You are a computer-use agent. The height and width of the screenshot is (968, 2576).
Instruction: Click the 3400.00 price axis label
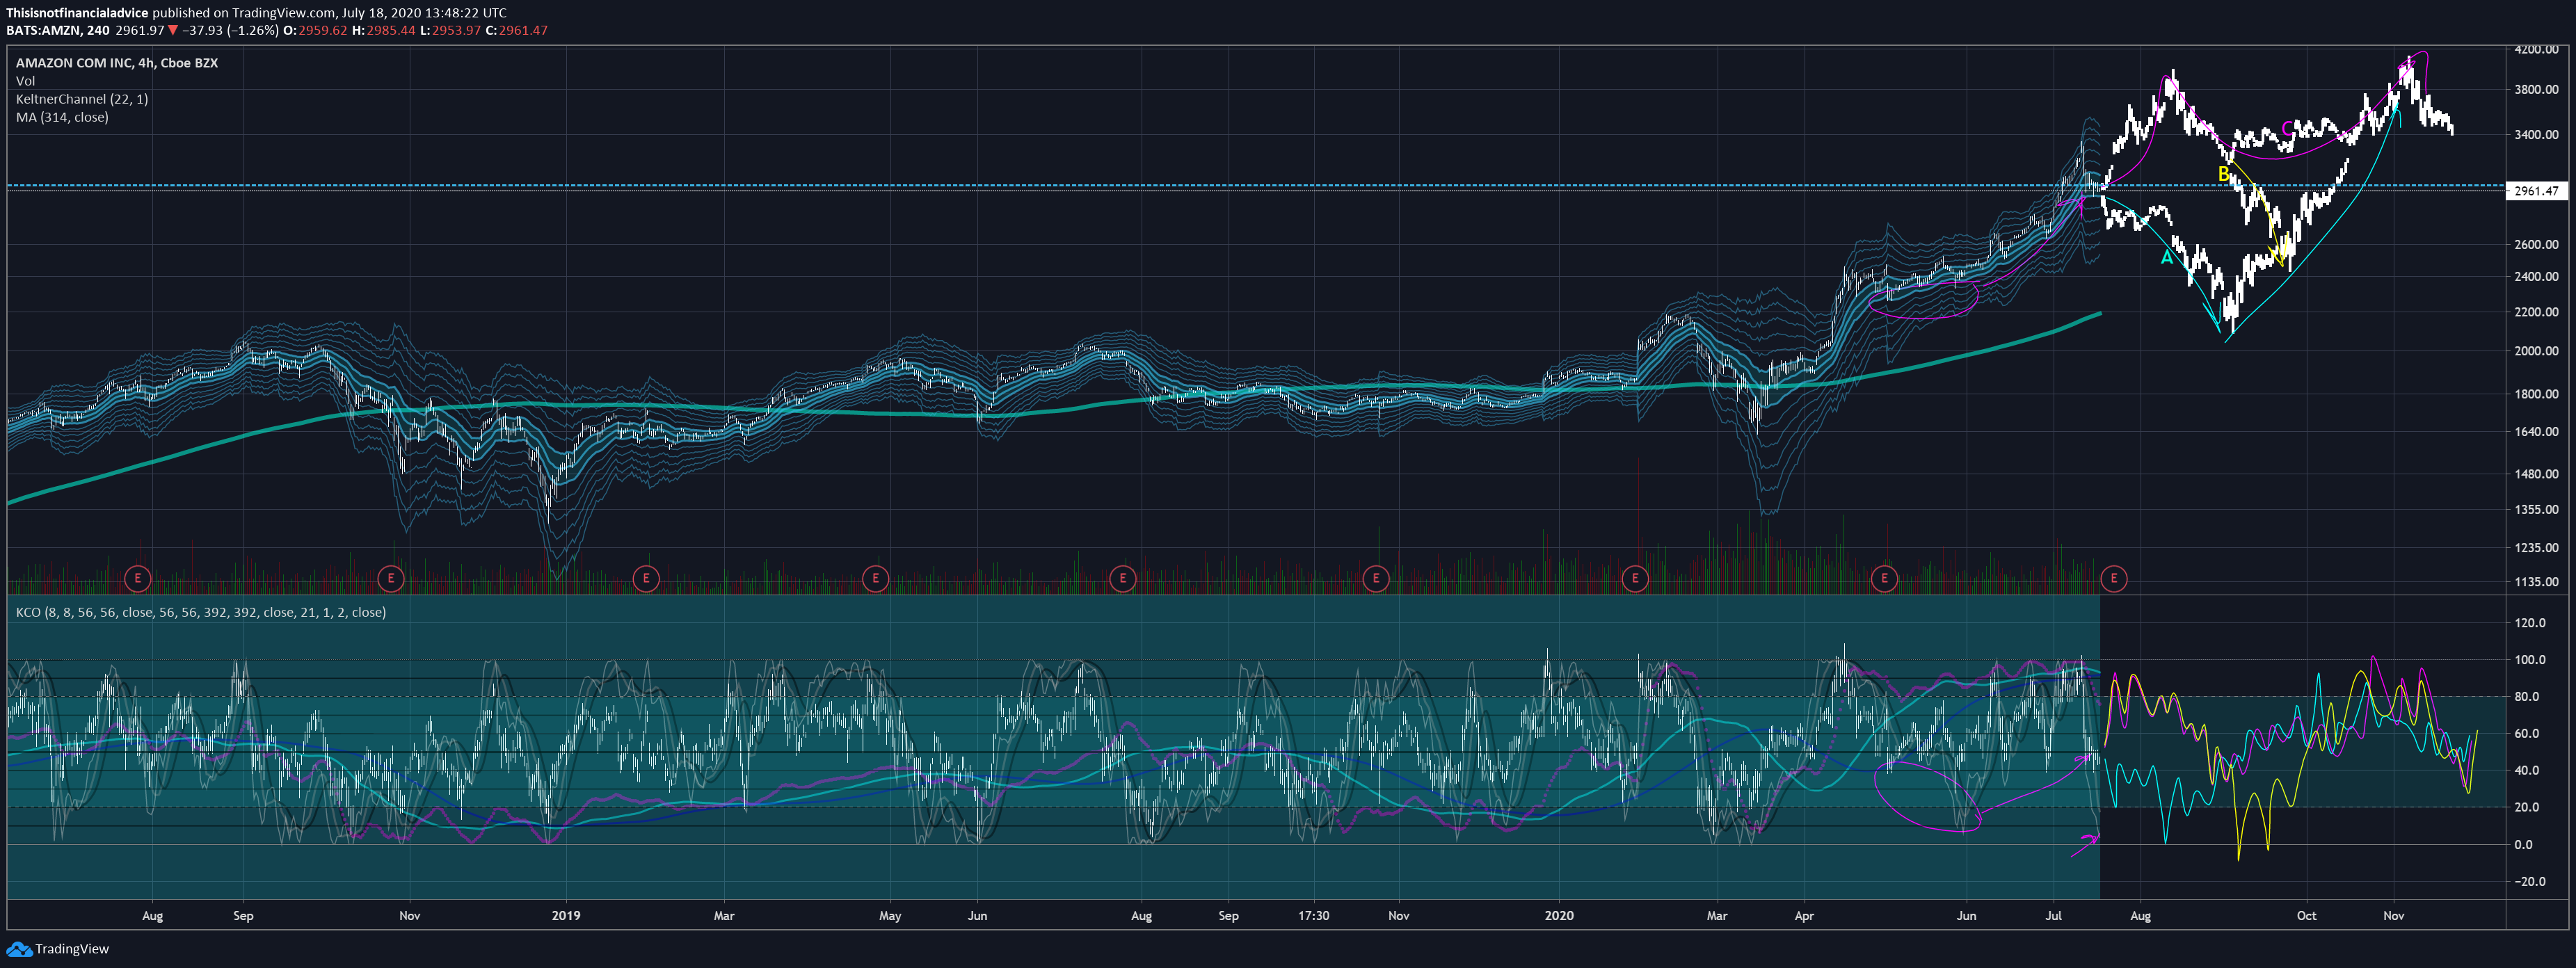pos(2536,134)
